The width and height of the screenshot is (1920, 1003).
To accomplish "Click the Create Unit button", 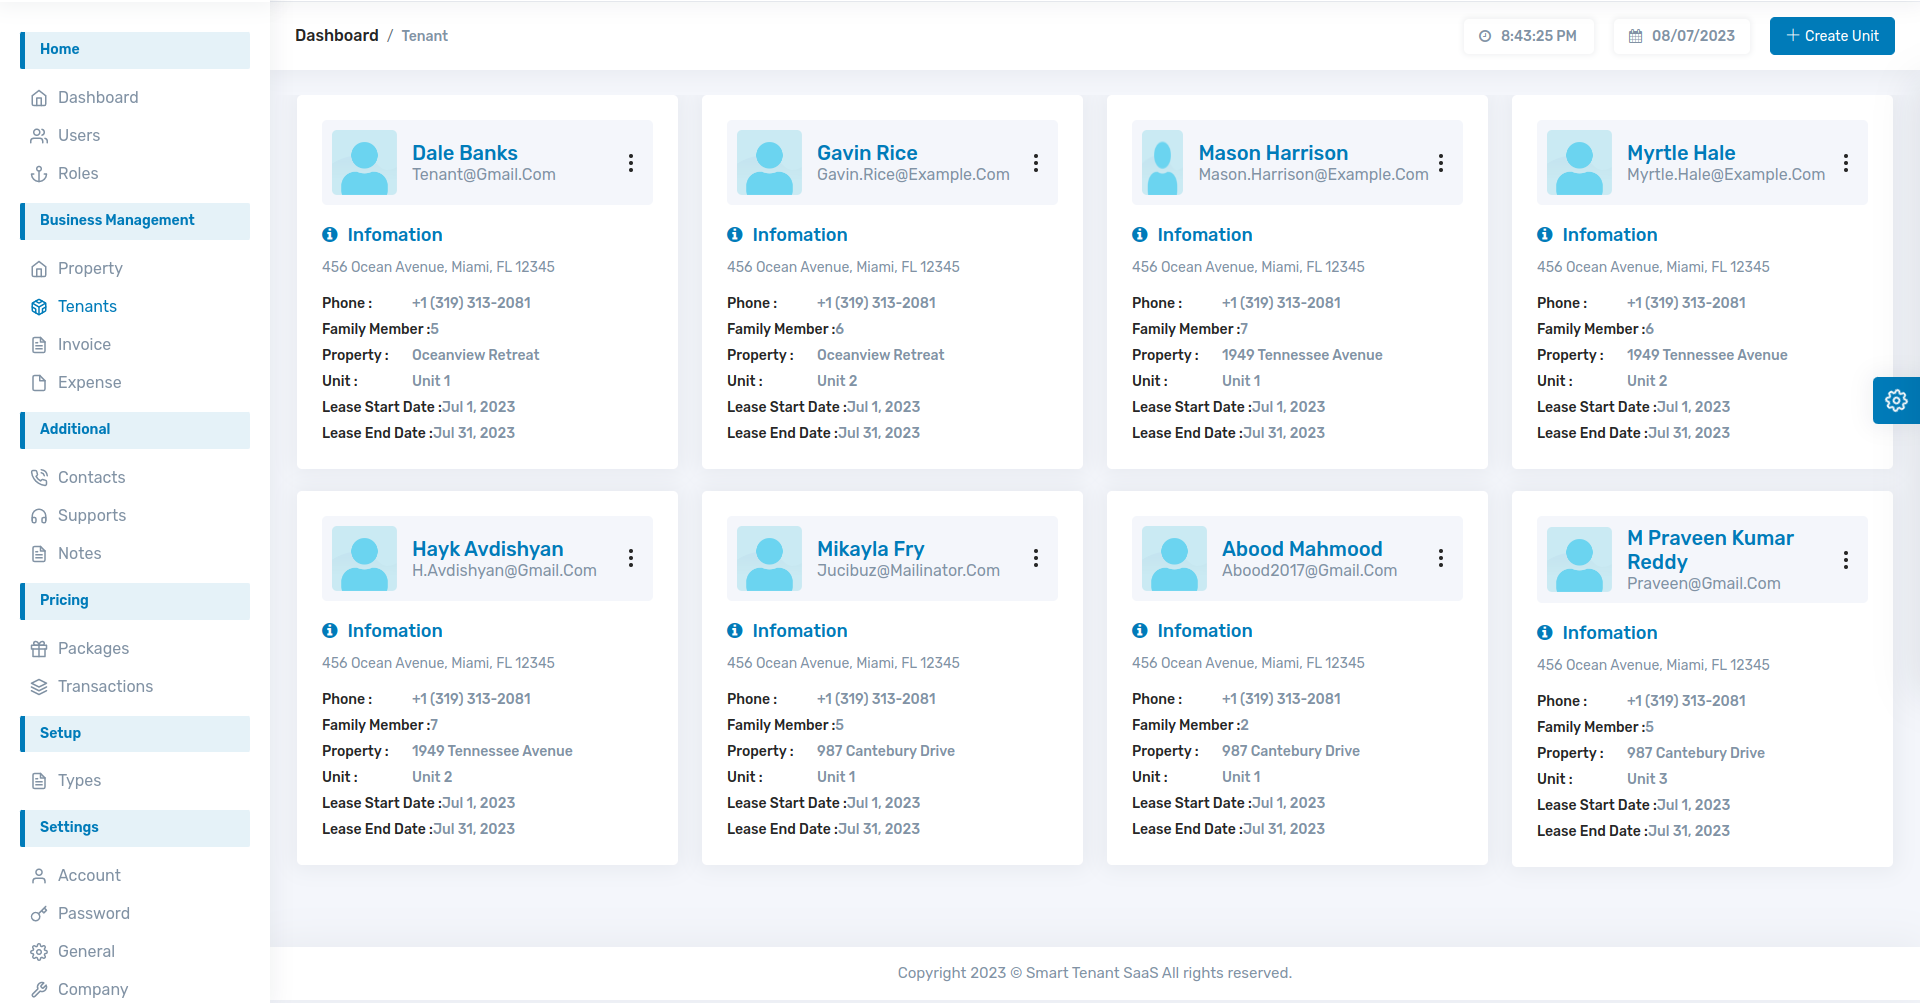I will [x=1831, y=36].
